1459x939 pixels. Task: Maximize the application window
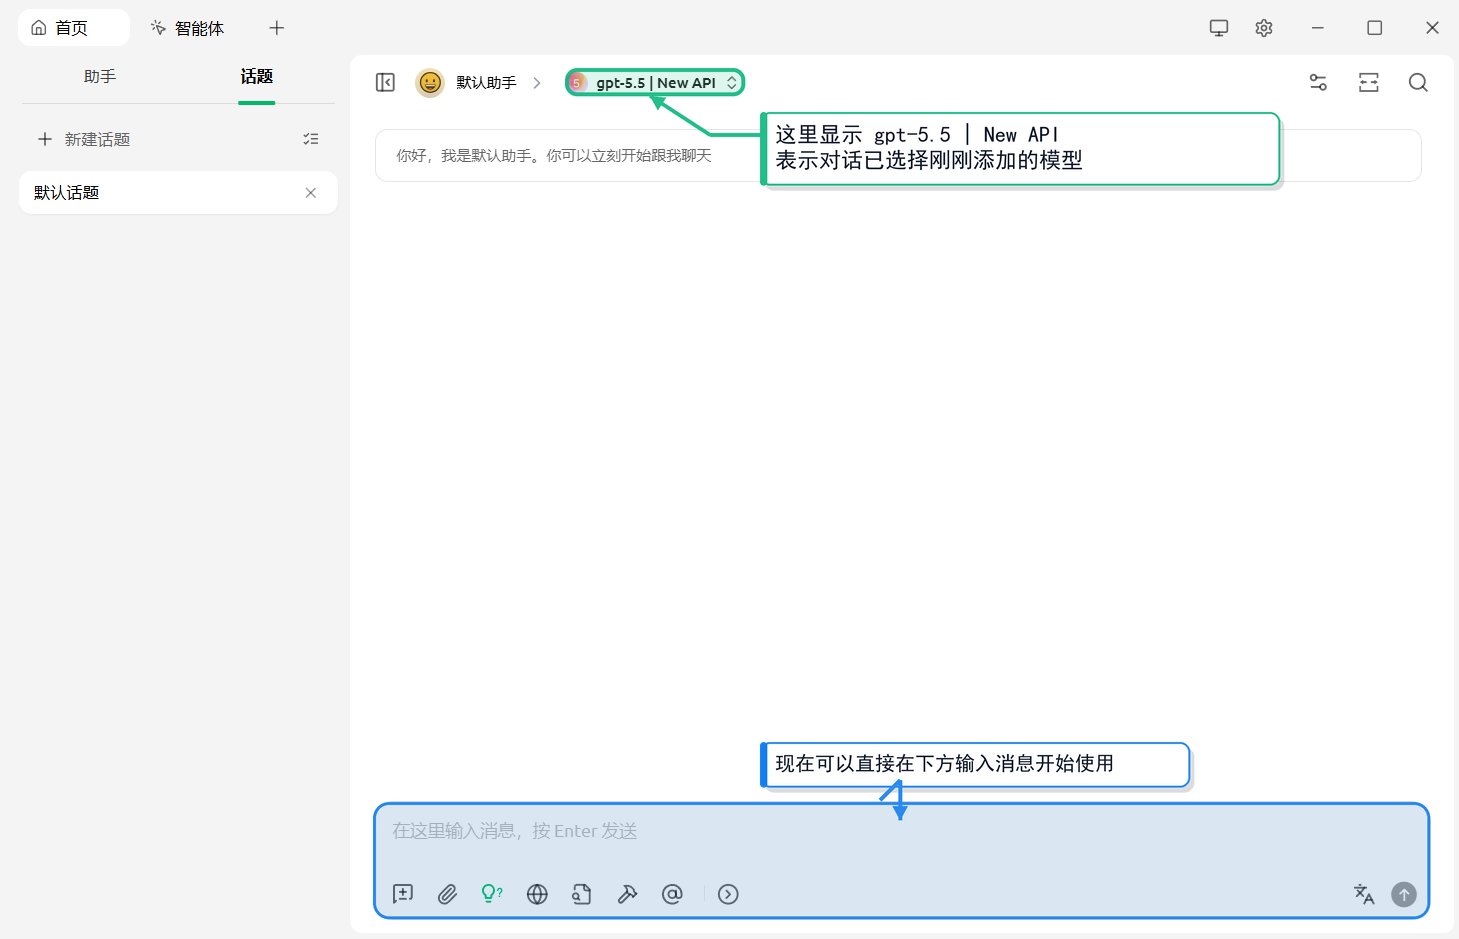tap(1375, 28)
